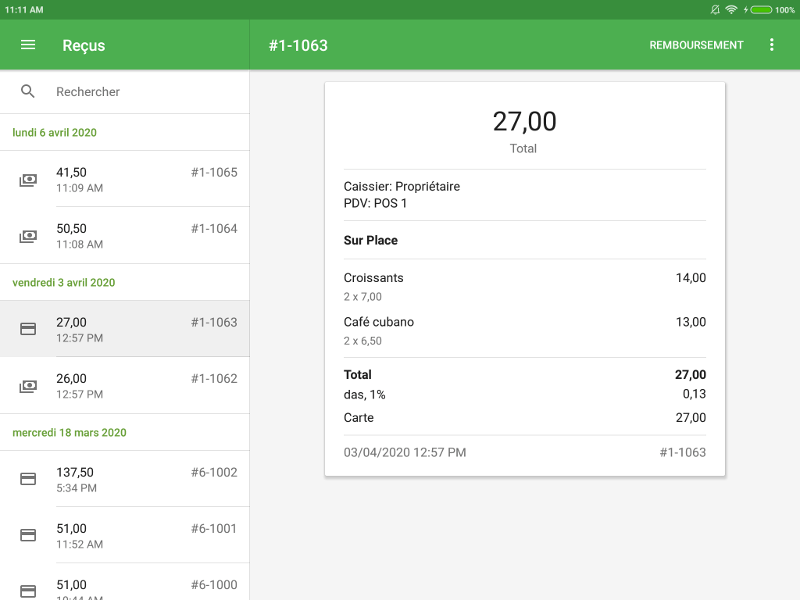800x600 pixels.
Task: Tap the battery indicator in status bar
Action: [760, 9]
